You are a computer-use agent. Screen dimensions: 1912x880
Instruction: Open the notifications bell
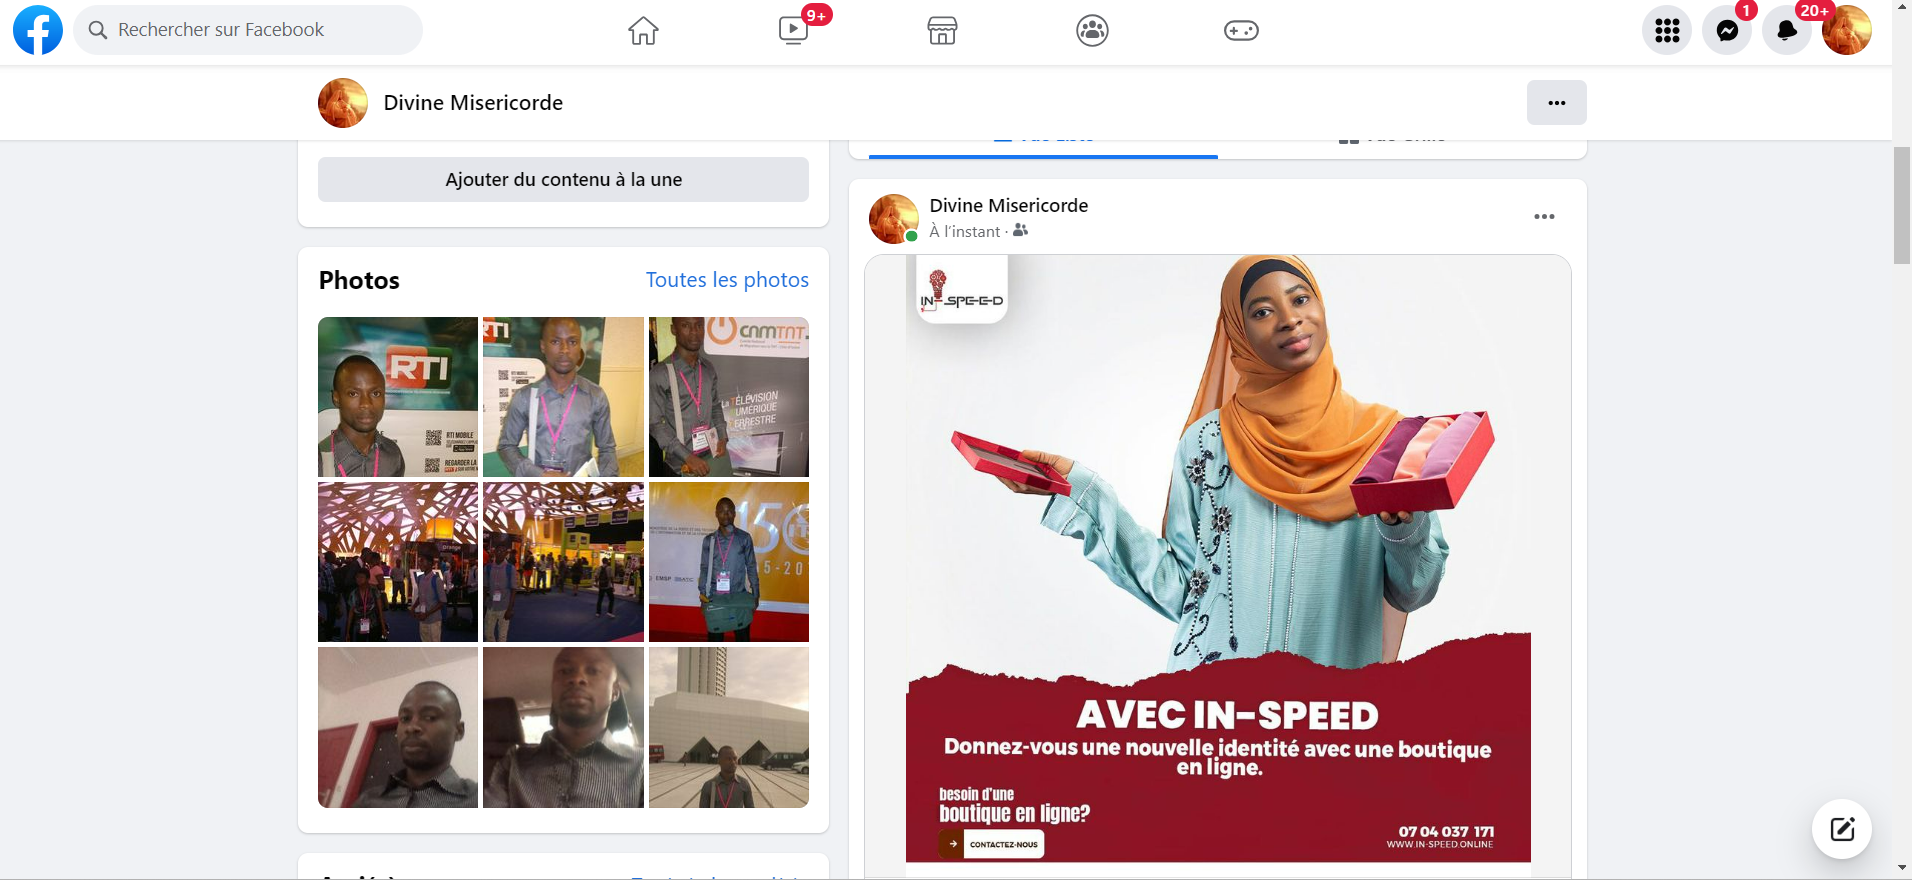[x=1787, y=31]
